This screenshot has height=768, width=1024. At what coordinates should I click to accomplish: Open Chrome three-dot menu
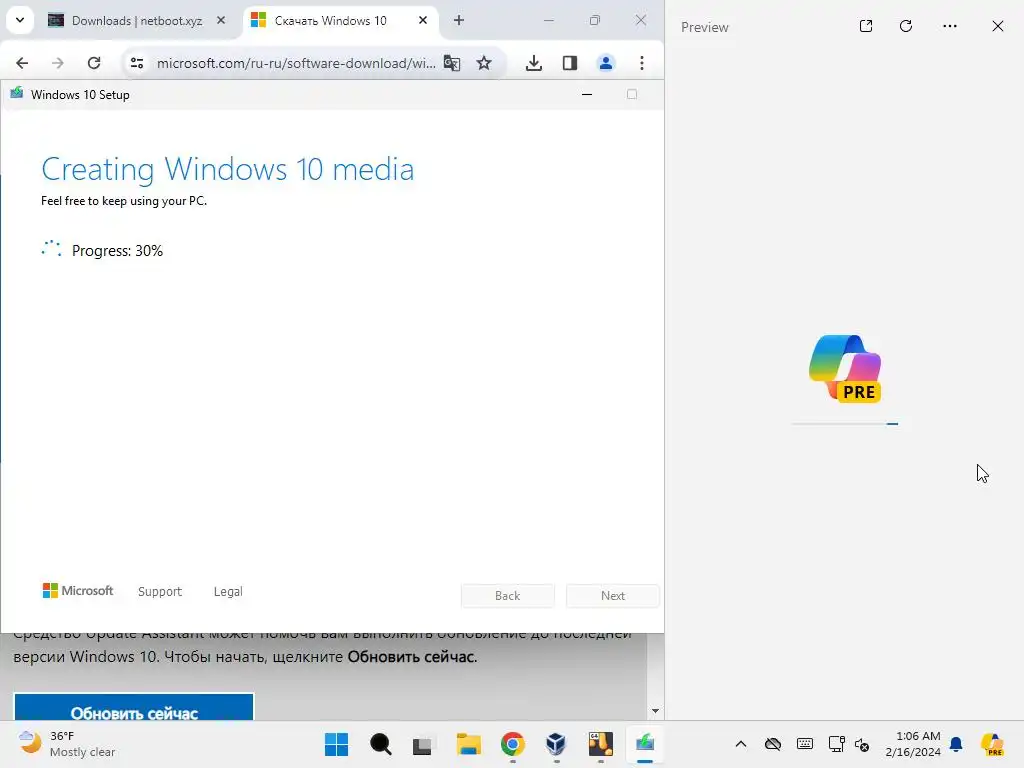642,63
